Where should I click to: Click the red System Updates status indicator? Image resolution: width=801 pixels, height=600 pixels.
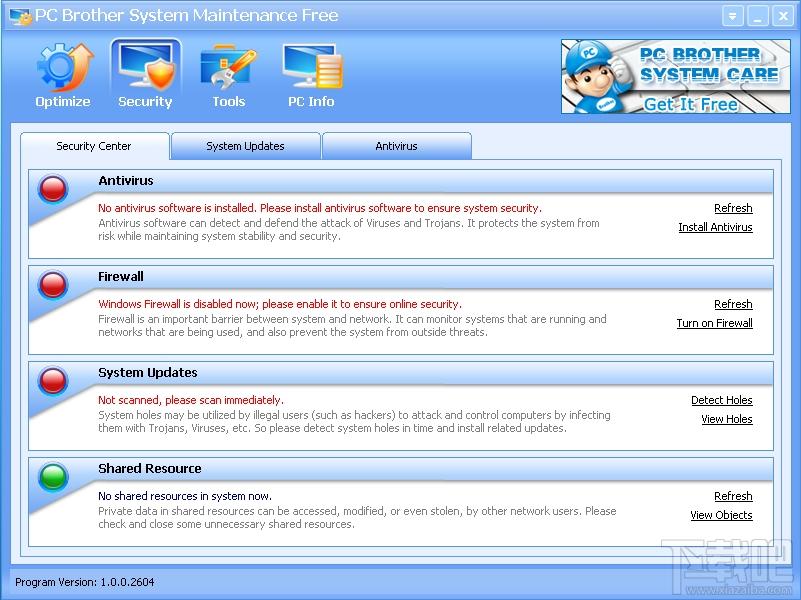tap(53, 380)
